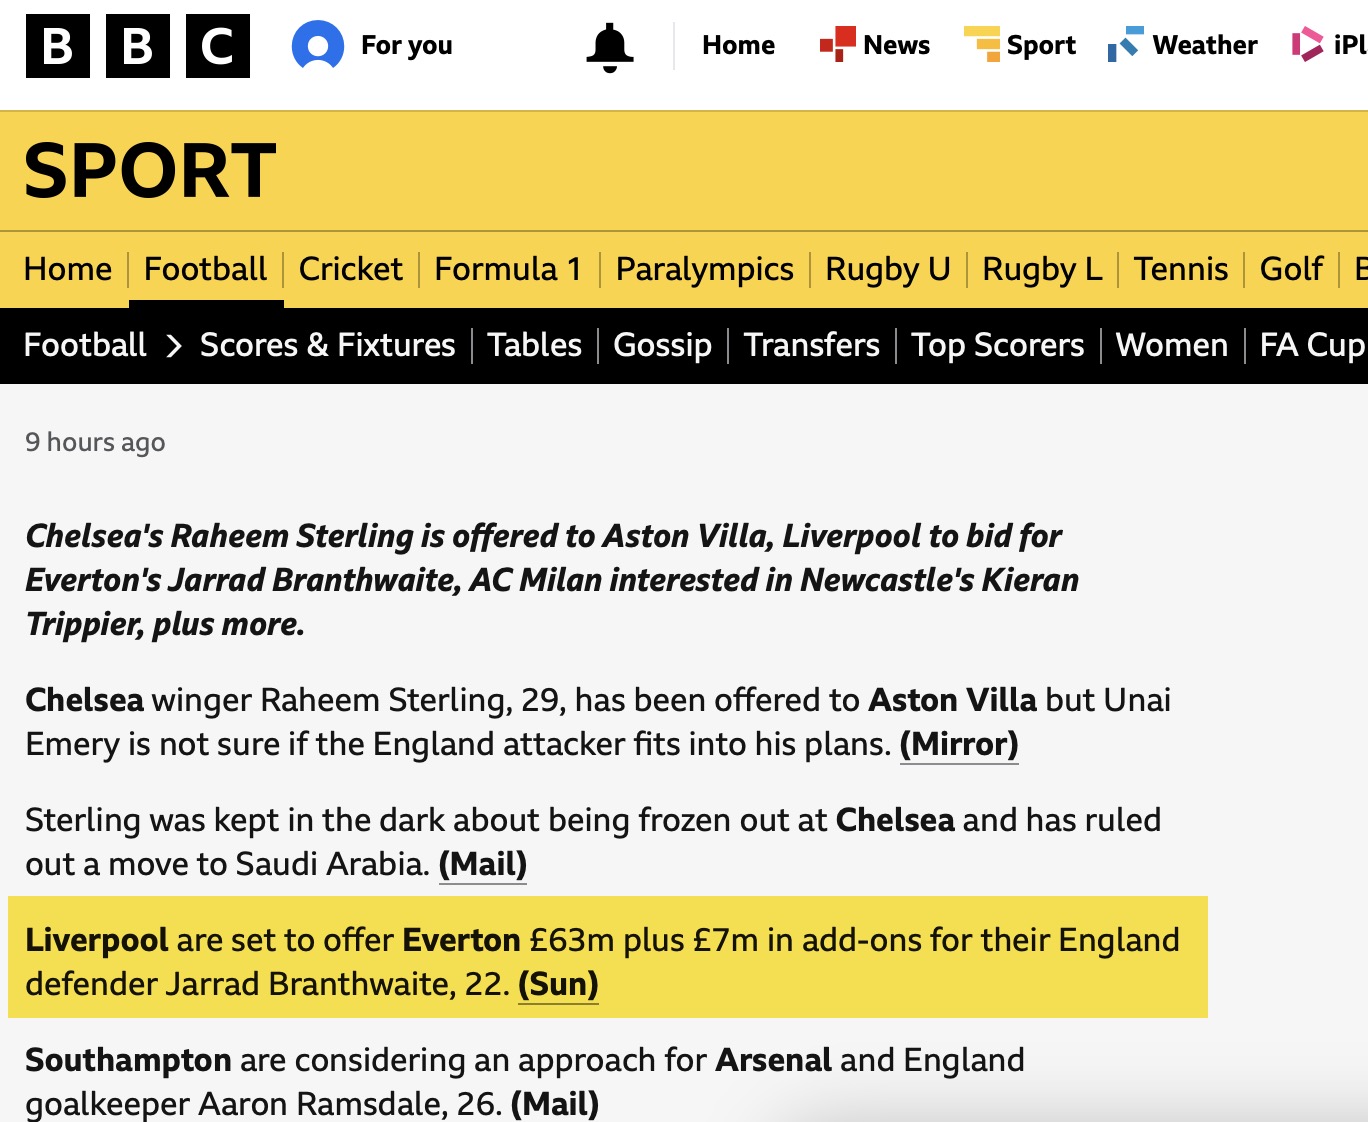This screenshot has width=1368, height=1122.
Task: Follow the (Mirror) source link
Action: [x=959, y=744]
